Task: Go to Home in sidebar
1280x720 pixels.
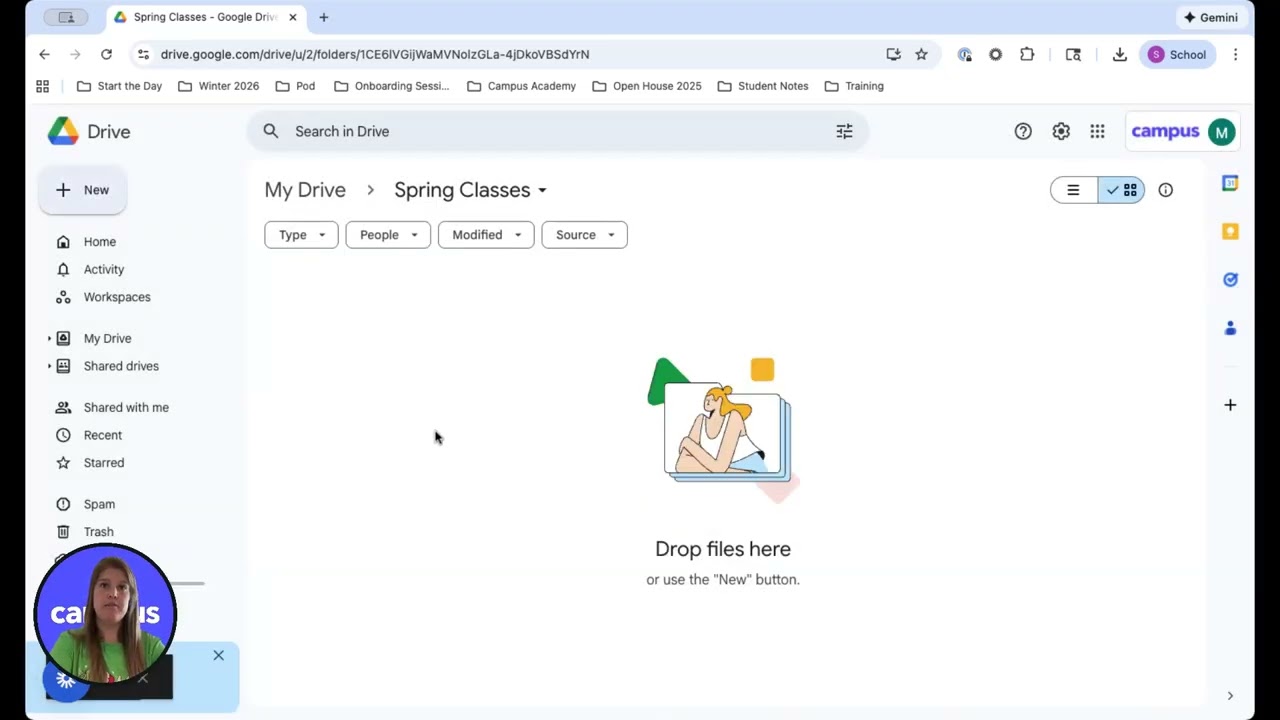Action: (x=100, y=242)
